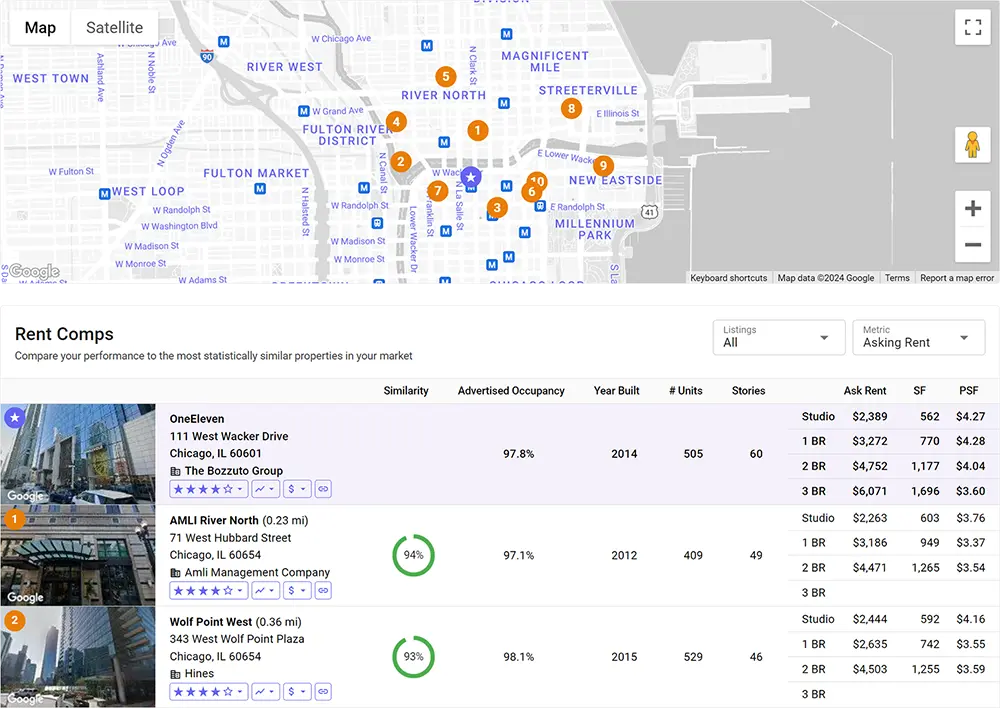Click orange map marker 5 near River North
Image resolution: width=1000 pixels, height=708 pixels.
[x=445, y=76]
